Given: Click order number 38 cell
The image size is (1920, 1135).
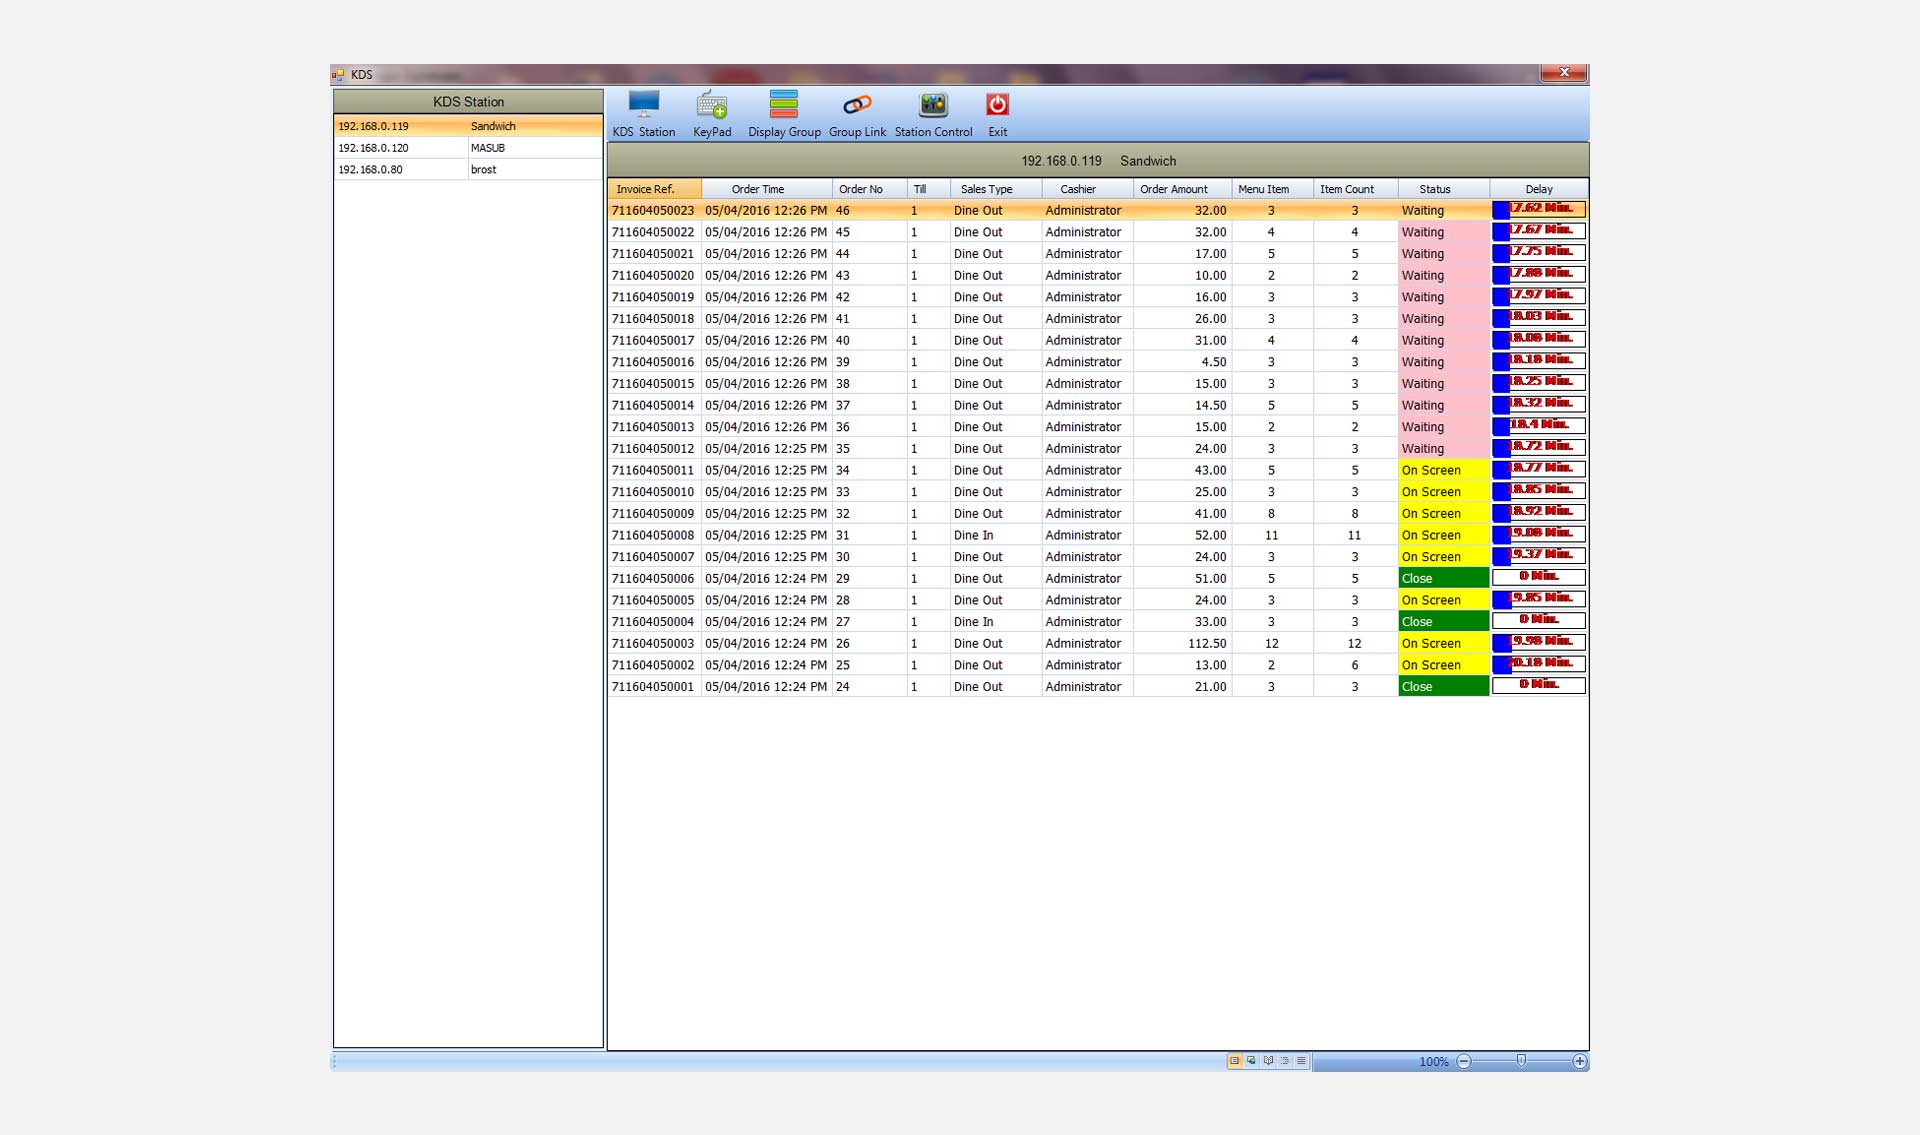Looking at the screenshot, I should [869, 384].
